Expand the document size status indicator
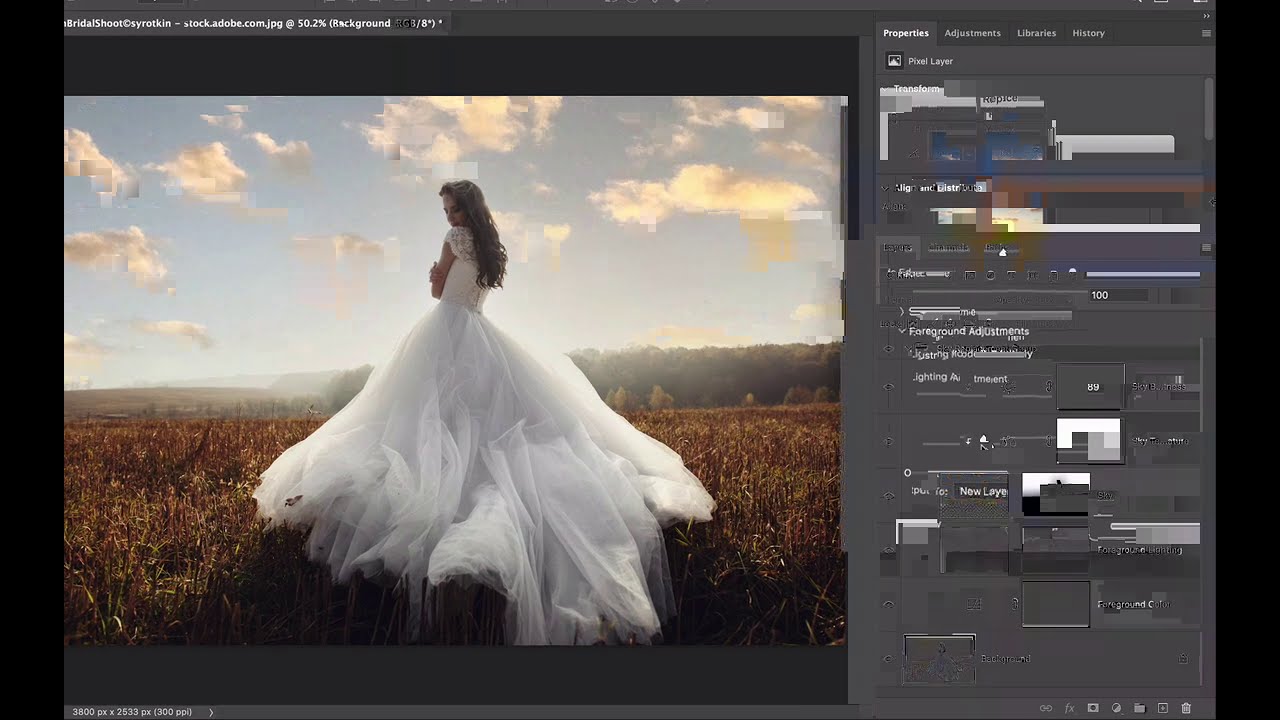This screenshot has width=1280, height=720. 210,711
